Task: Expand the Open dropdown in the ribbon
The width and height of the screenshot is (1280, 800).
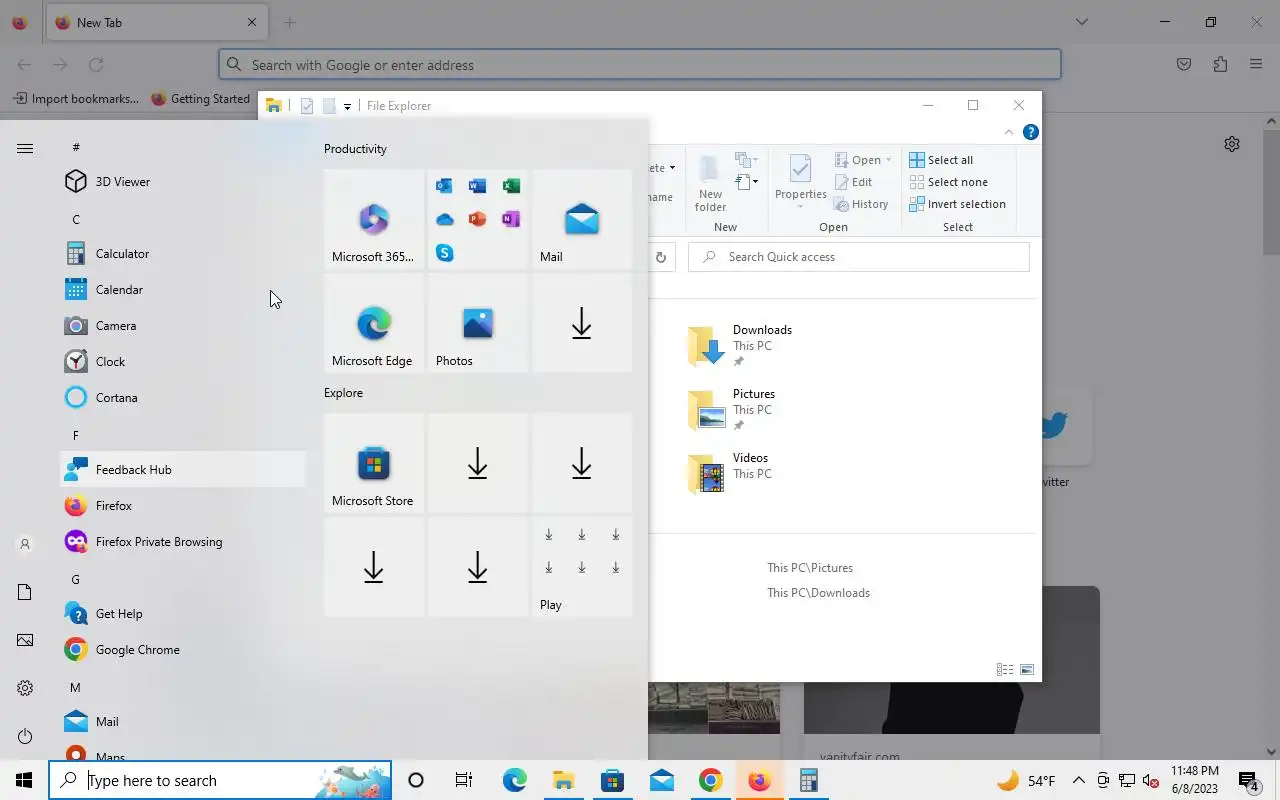Action: tap(863, 160)
